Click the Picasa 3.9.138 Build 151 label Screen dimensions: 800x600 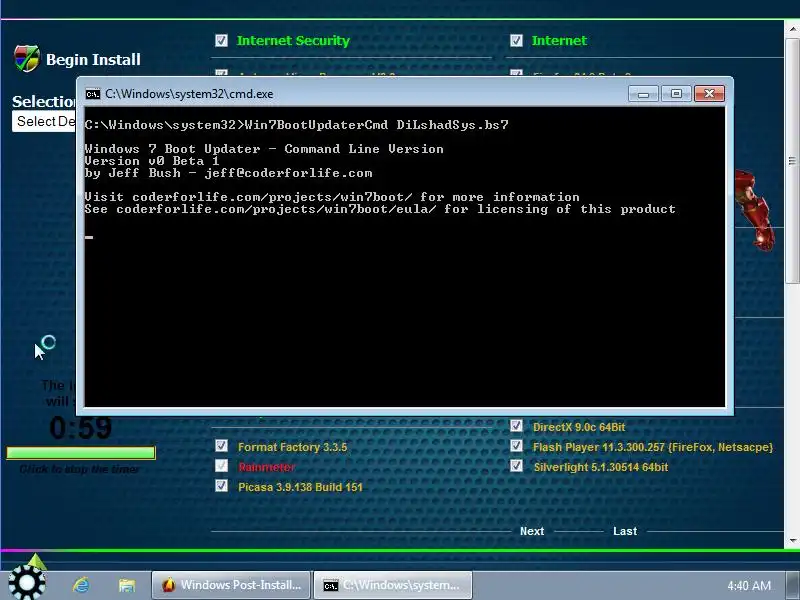(300, 487)
